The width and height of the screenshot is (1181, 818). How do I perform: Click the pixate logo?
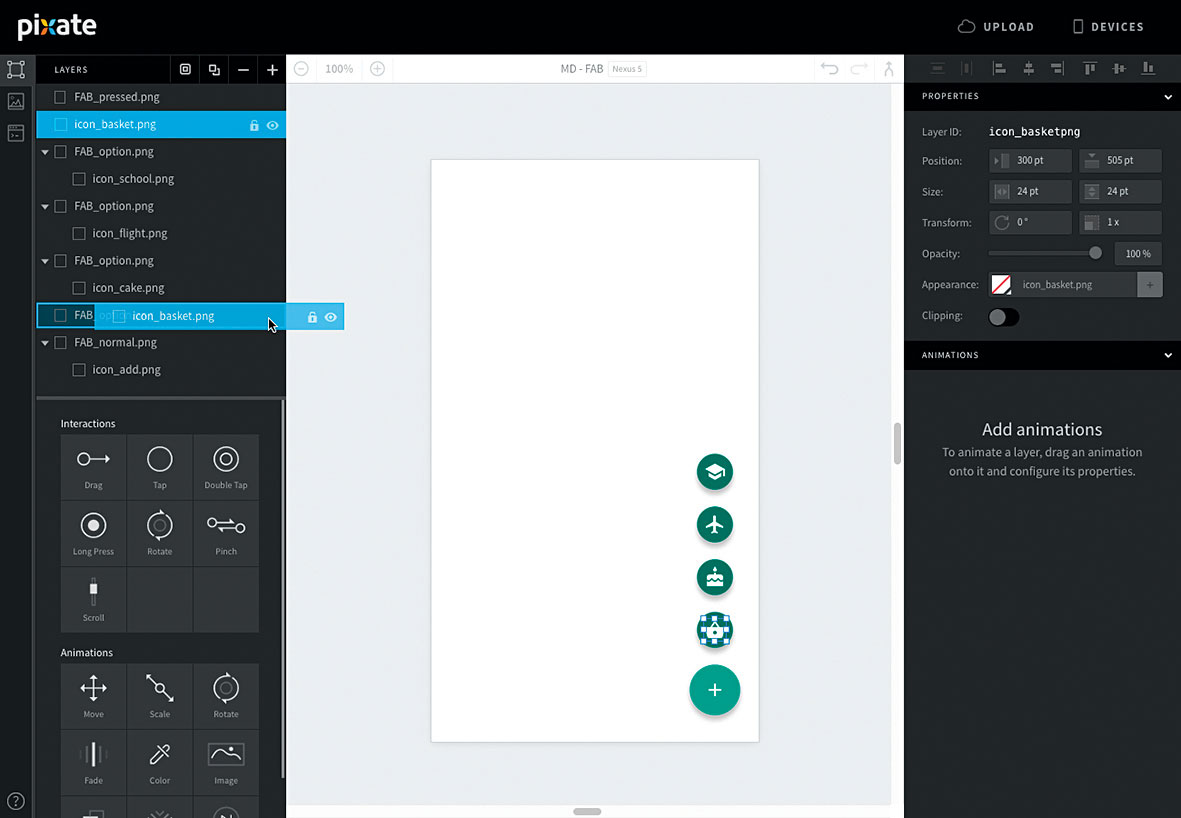[57, 26]
